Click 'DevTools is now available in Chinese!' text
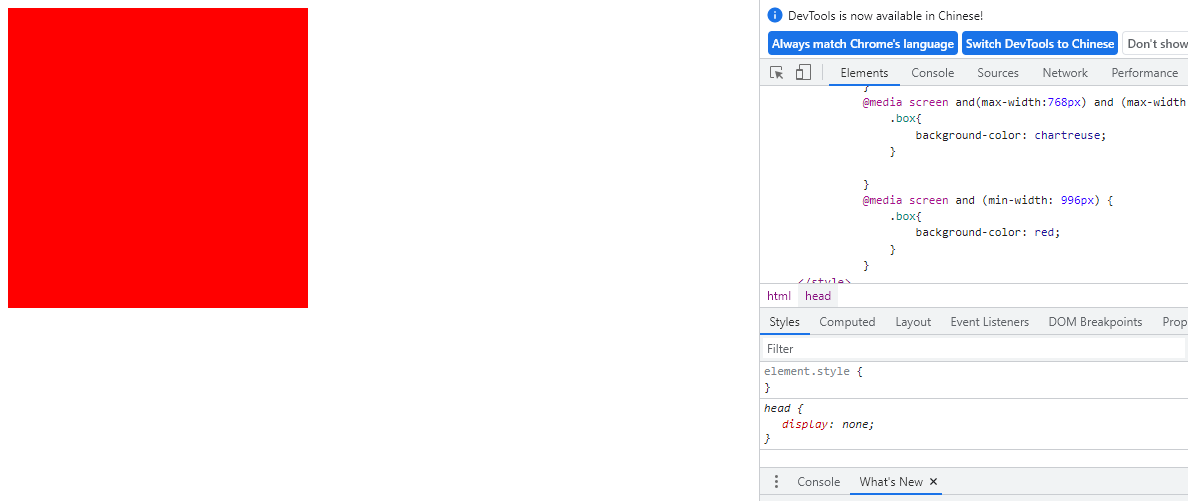Image resolution: width=1188 pixels, height=501 pixels. tap(885, 15)
